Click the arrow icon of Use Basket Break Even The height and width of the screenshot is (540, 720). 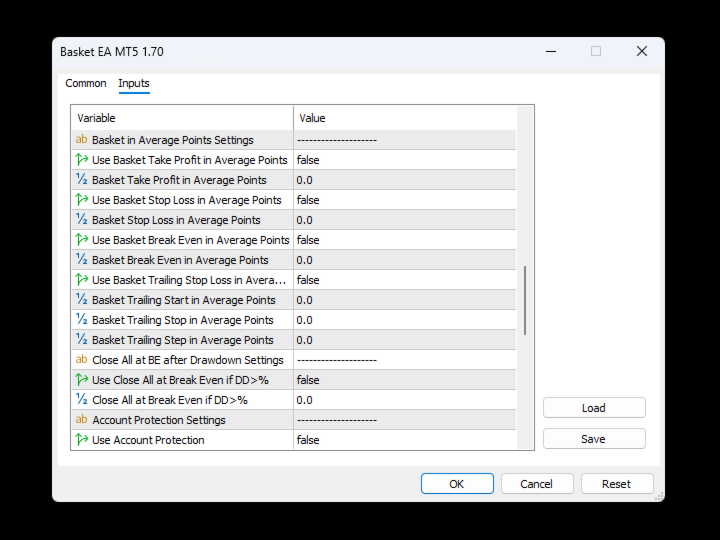pos(81,240)
